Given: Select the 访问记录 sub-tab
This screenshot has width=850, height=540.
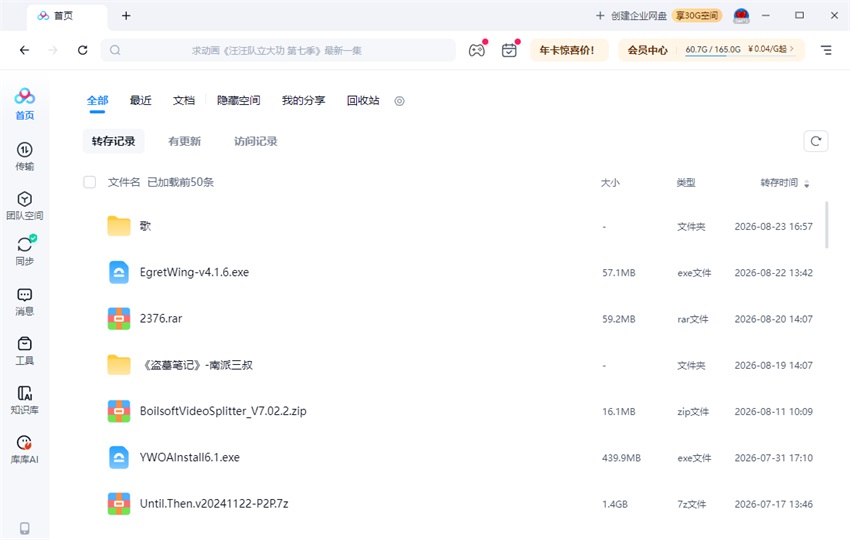Looking at the screenshot, I should [256, 141].
